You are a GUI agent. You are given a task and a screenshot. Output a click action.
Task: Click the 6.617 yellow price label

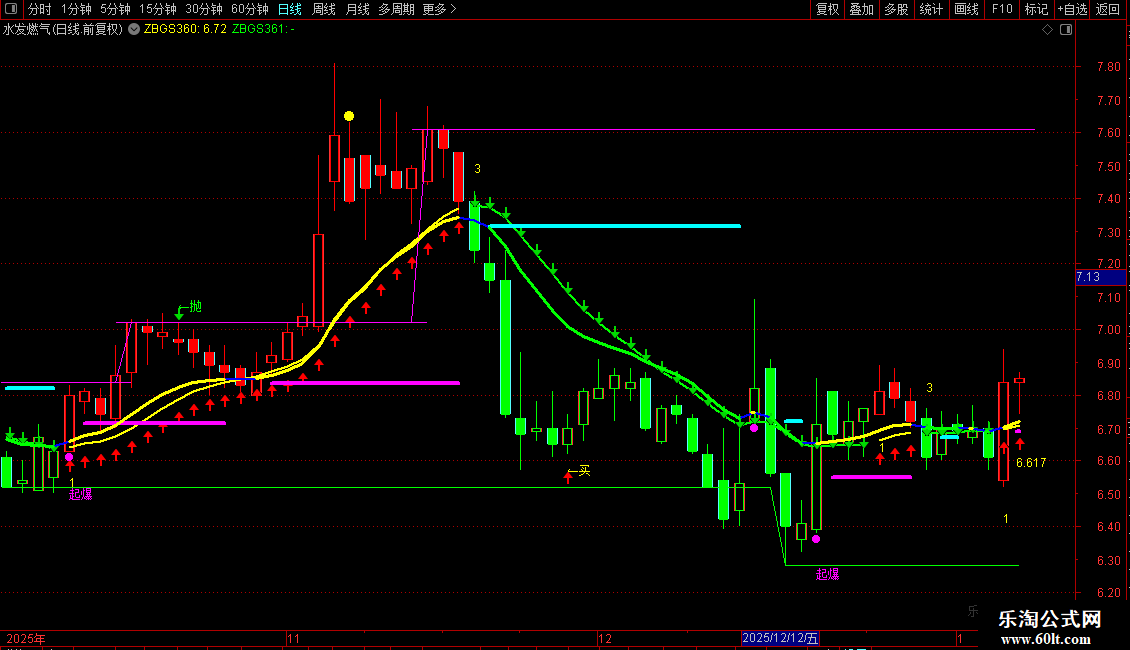click(x=1031, y=463)
